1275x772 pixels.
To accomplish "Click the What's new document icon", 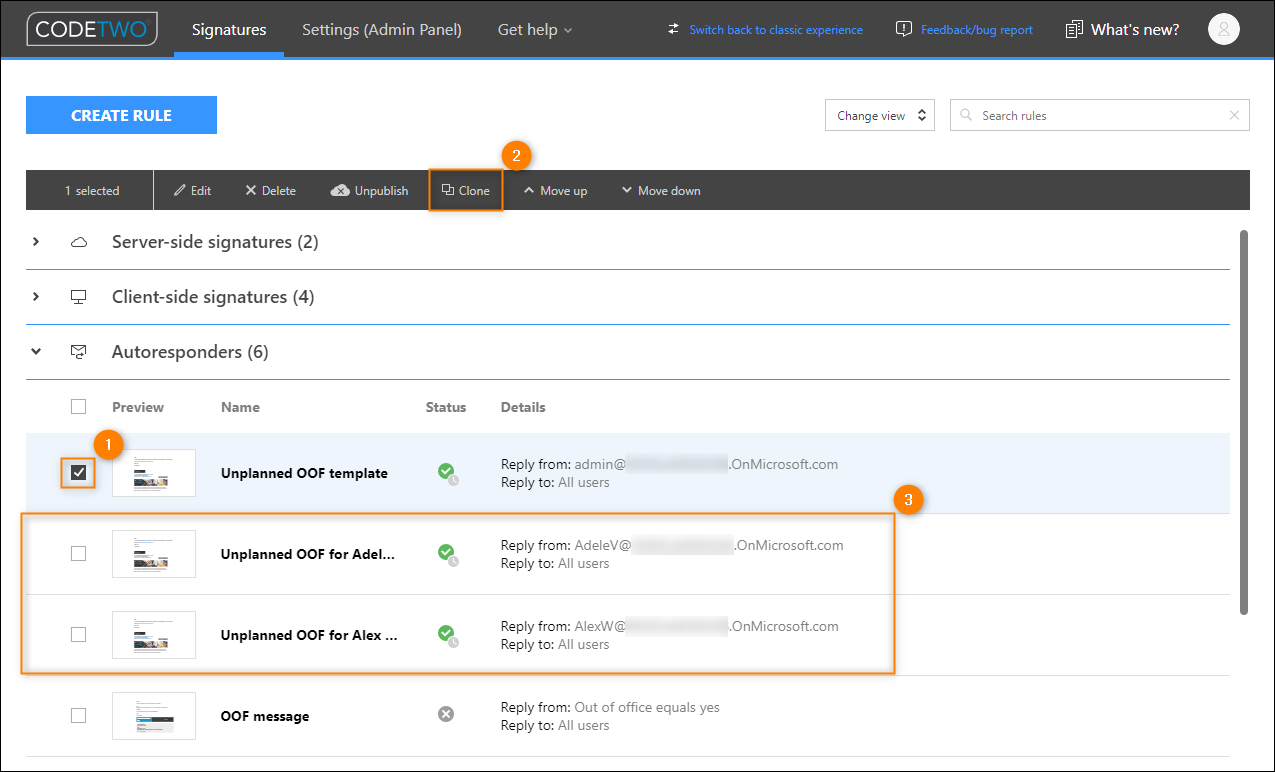I will tap(1075, 29).
